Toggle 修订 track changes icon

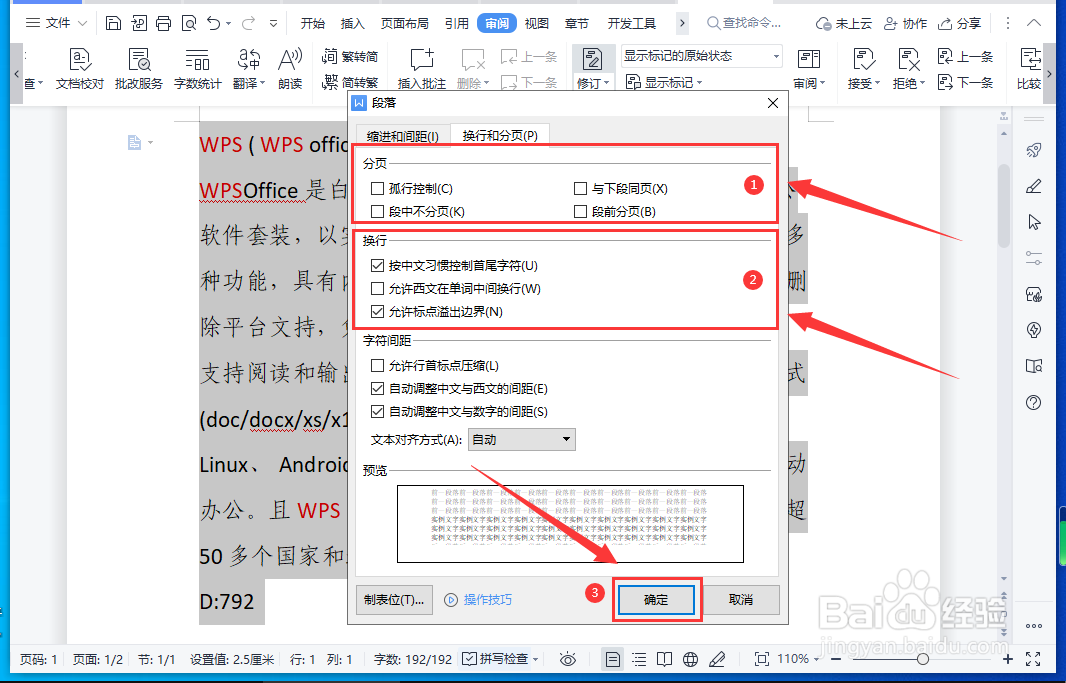pyautogui.click(x=592, y=60)
